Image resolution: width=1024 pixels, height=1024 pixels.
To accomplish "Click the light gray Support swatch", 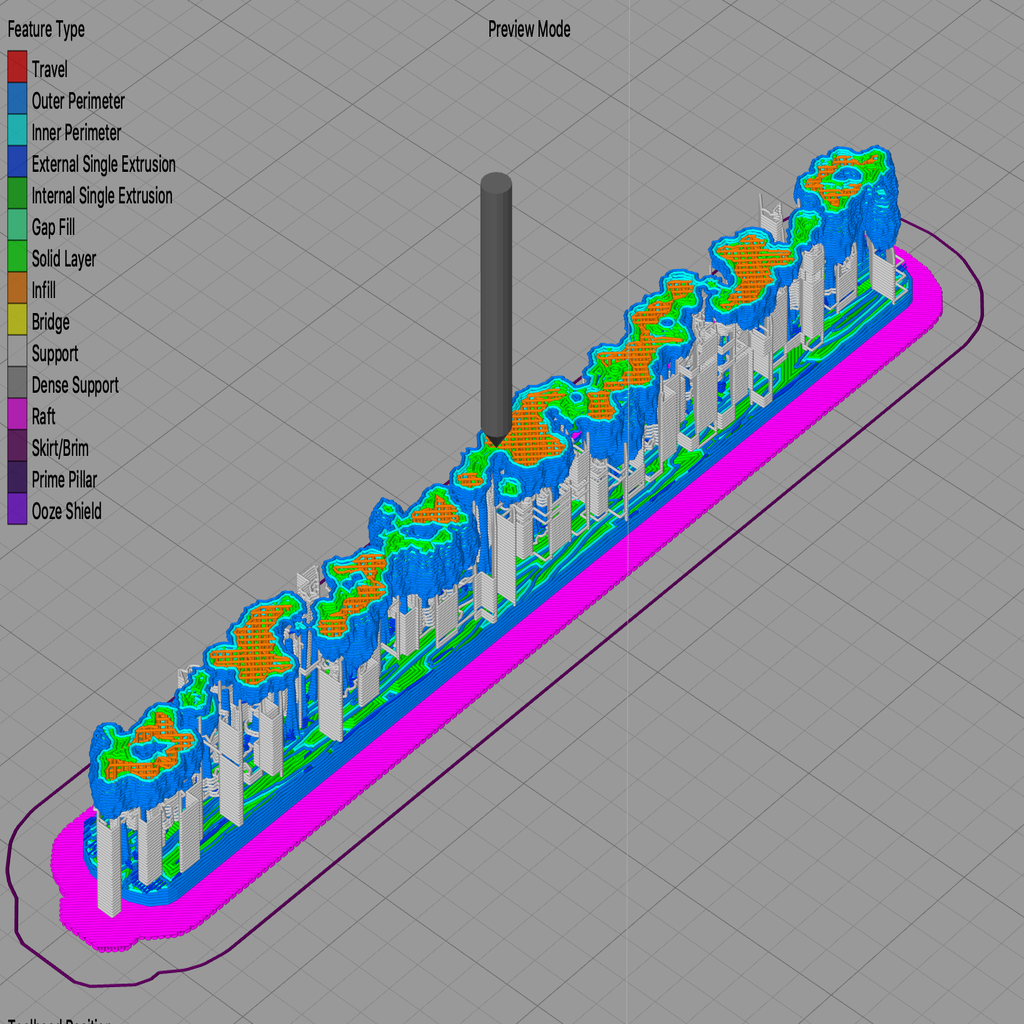I will (17, 351).
